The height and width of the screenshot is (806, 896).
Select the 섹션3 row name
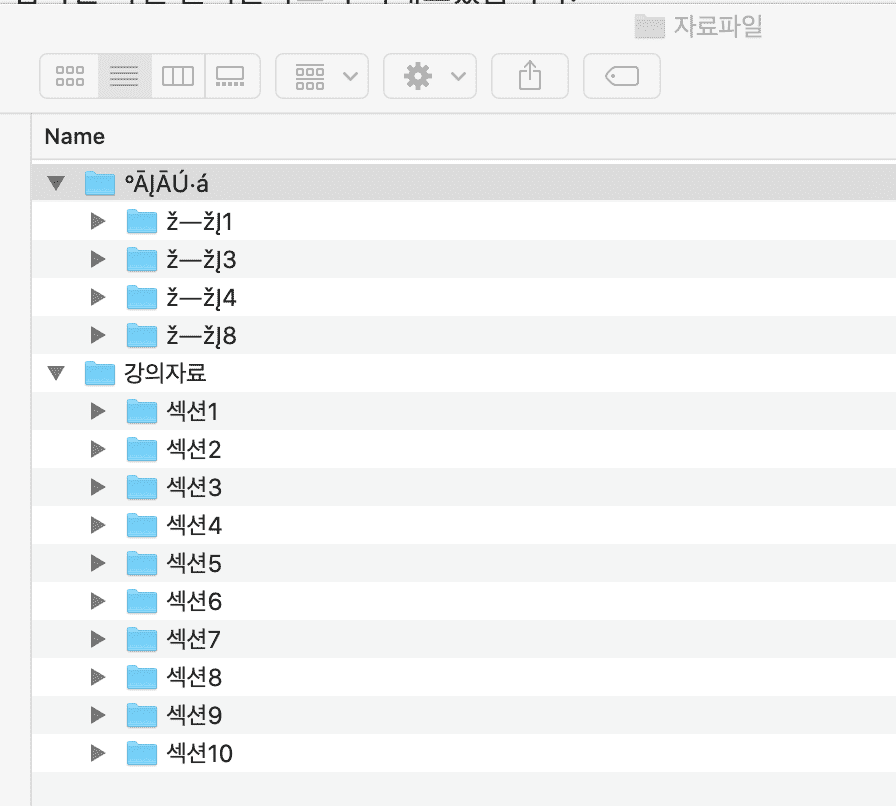click(x=194, y=487)
